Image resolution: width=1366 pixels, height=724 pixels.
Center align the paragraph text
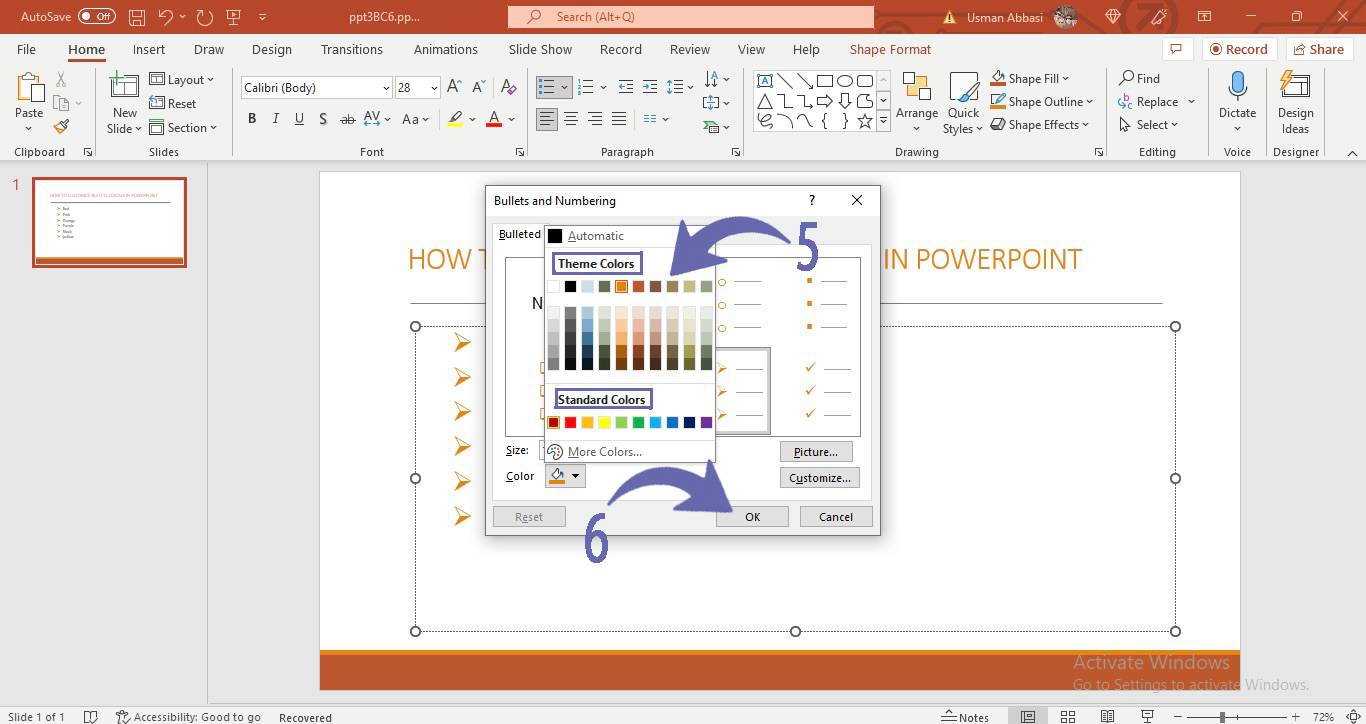571,119
